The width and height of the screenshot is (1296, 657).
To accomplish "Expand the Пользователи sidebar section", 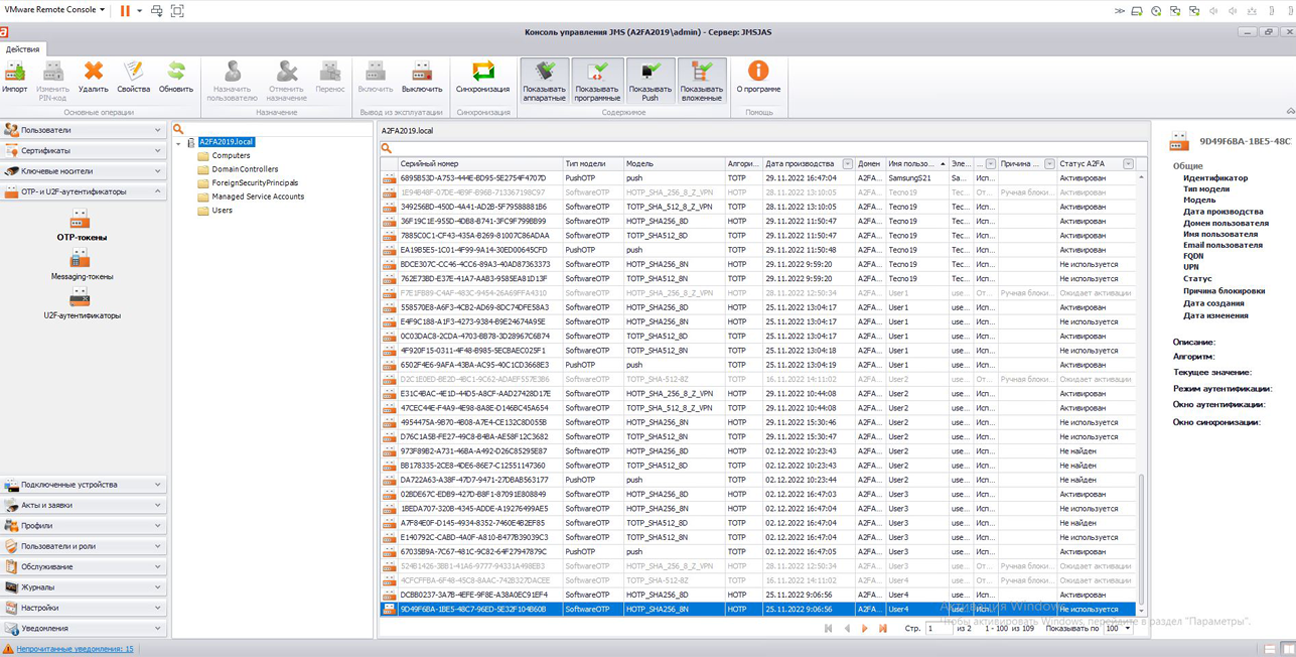I will point(83,130).
